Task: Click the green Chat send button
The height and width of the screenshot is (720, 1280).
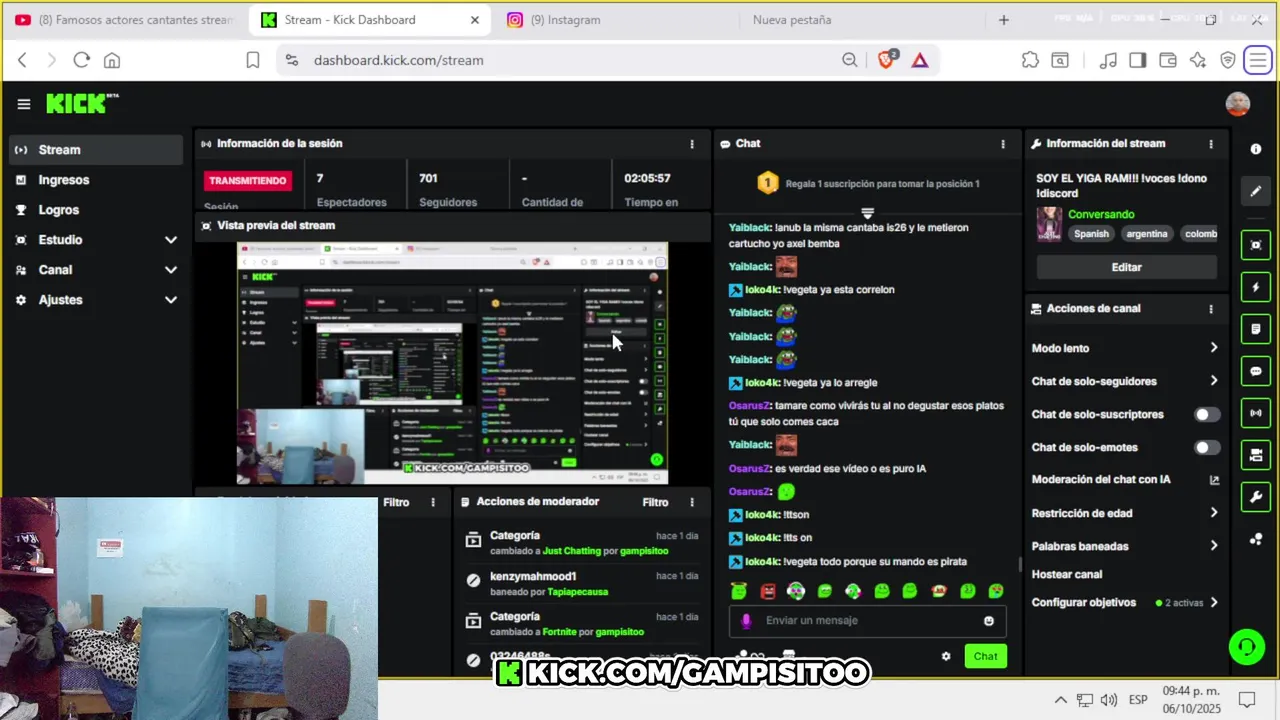Action: (986, 656)
